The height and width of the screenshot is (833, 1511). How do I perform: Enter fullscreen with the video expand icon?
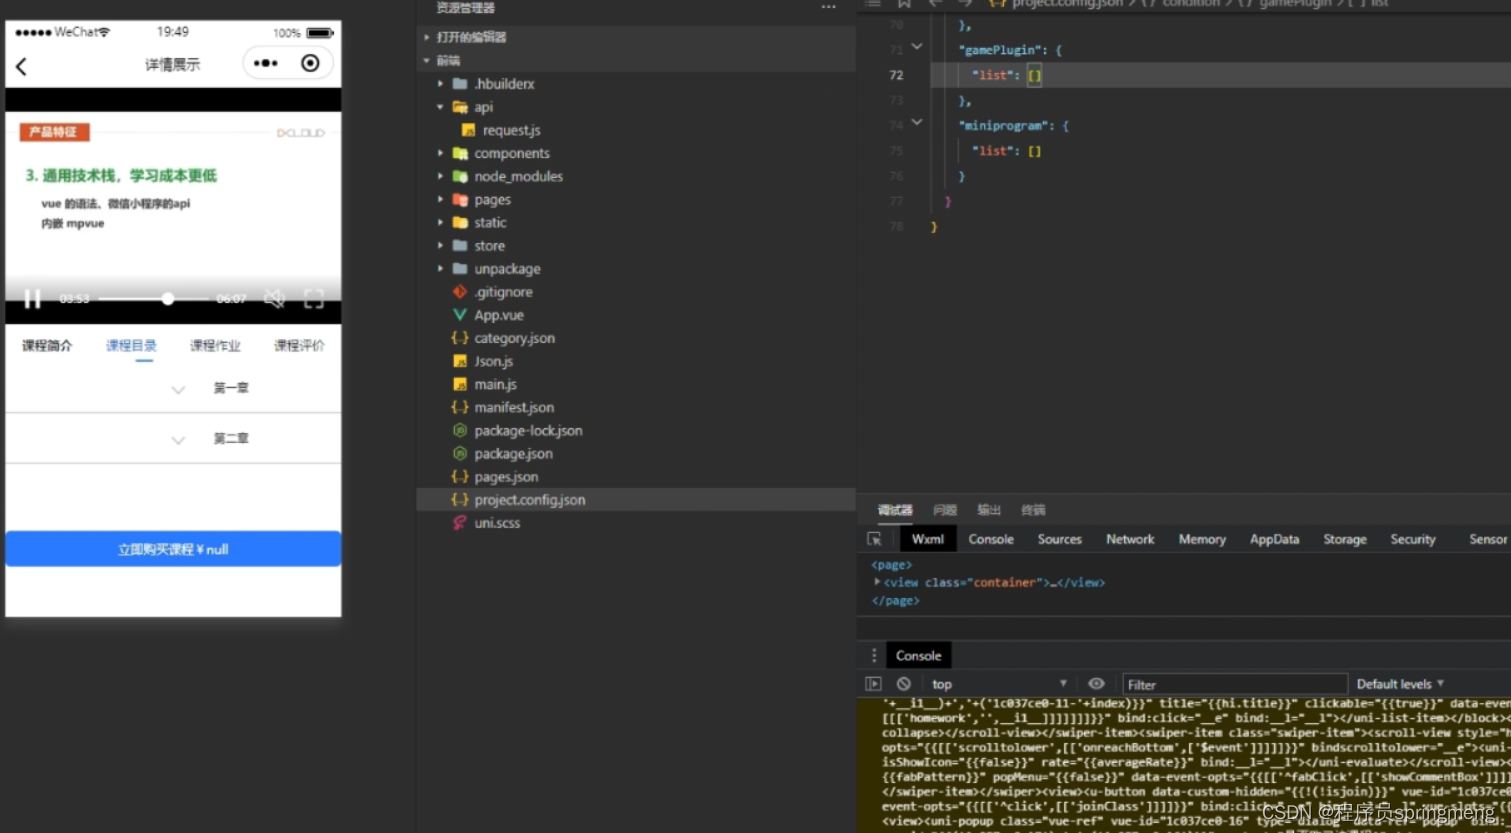[314, 298]
